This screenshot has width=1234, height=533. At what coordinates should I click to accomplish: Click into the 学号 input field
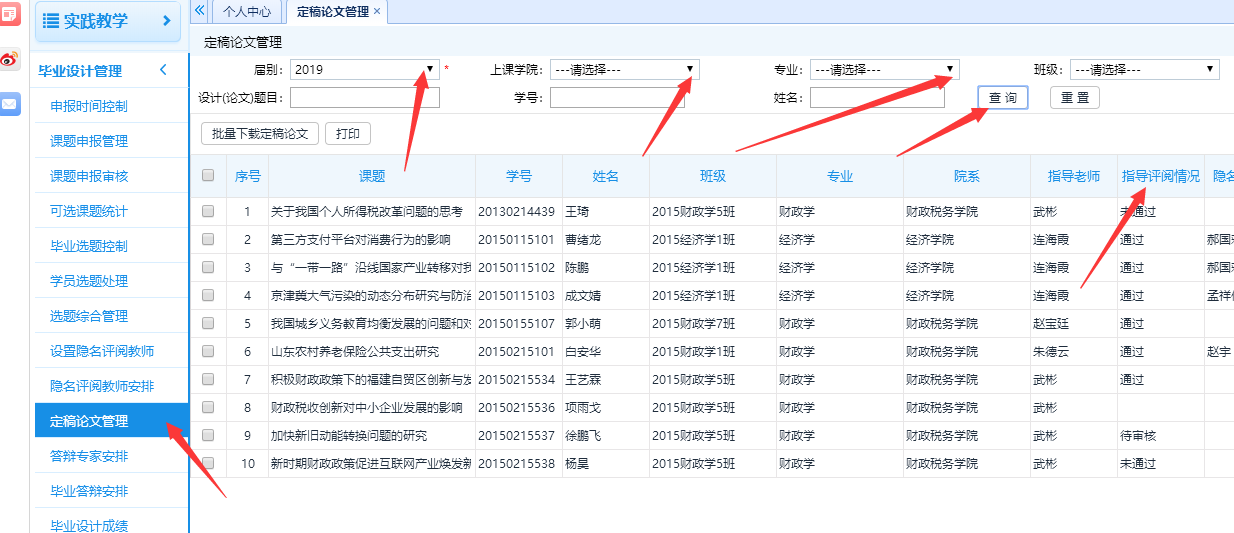[617, 97]
